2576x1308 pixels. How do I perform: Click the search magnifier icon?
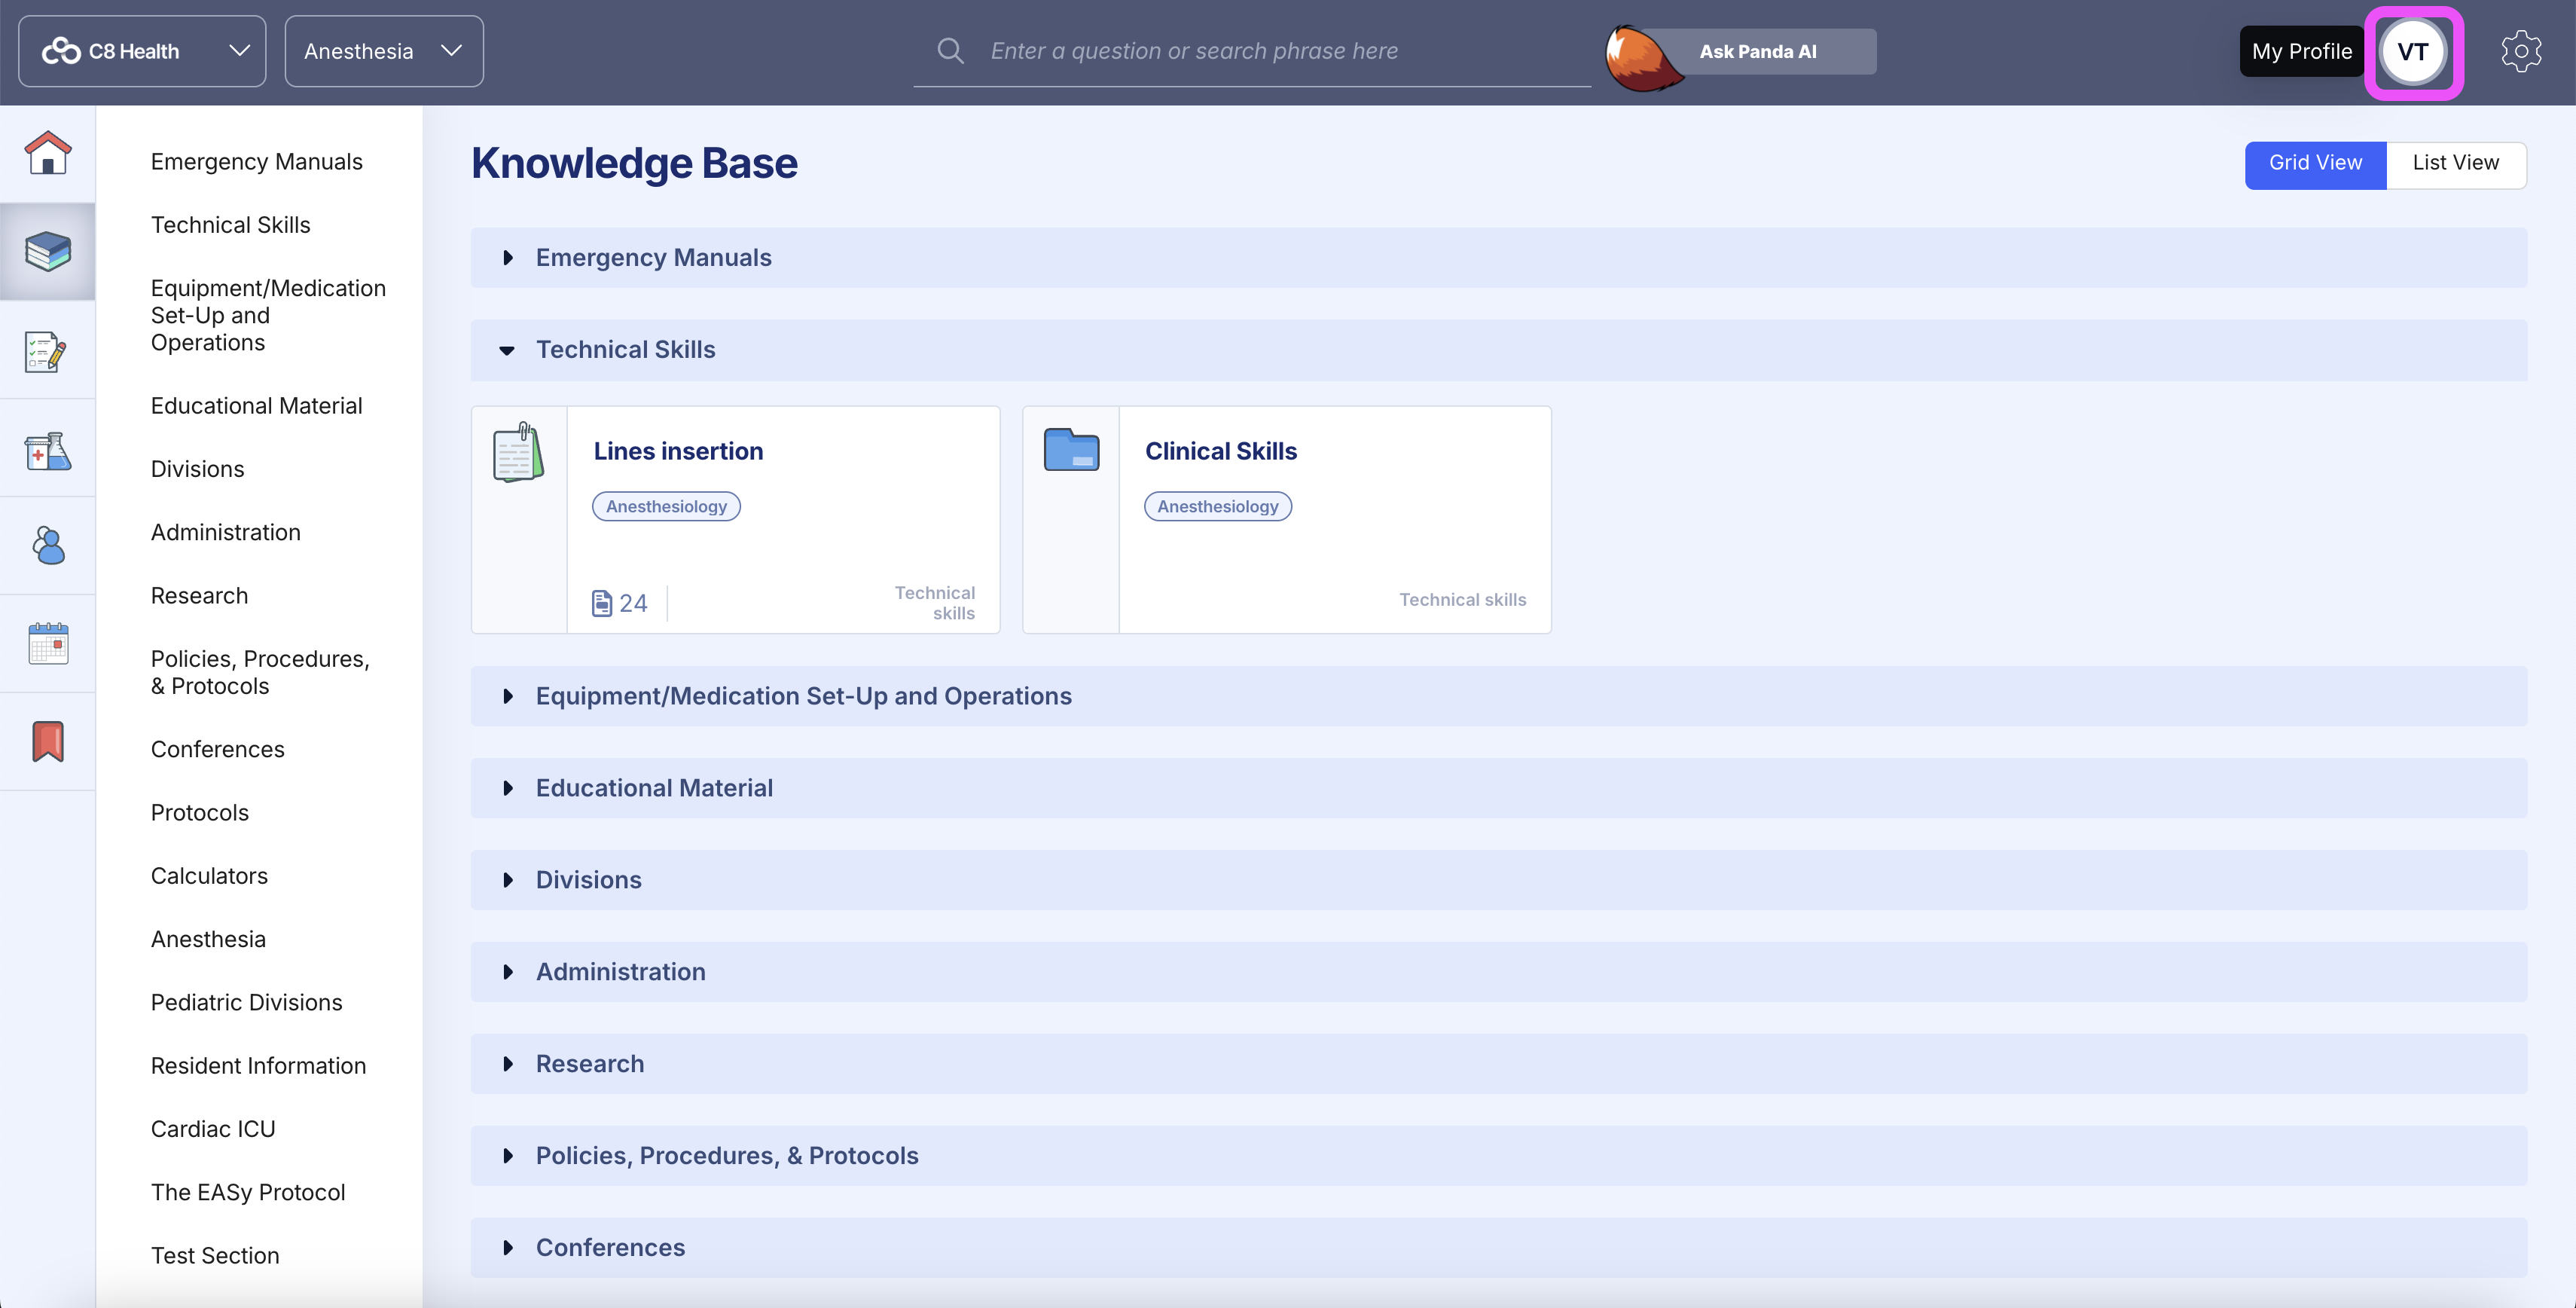click(x=950, y=51)
